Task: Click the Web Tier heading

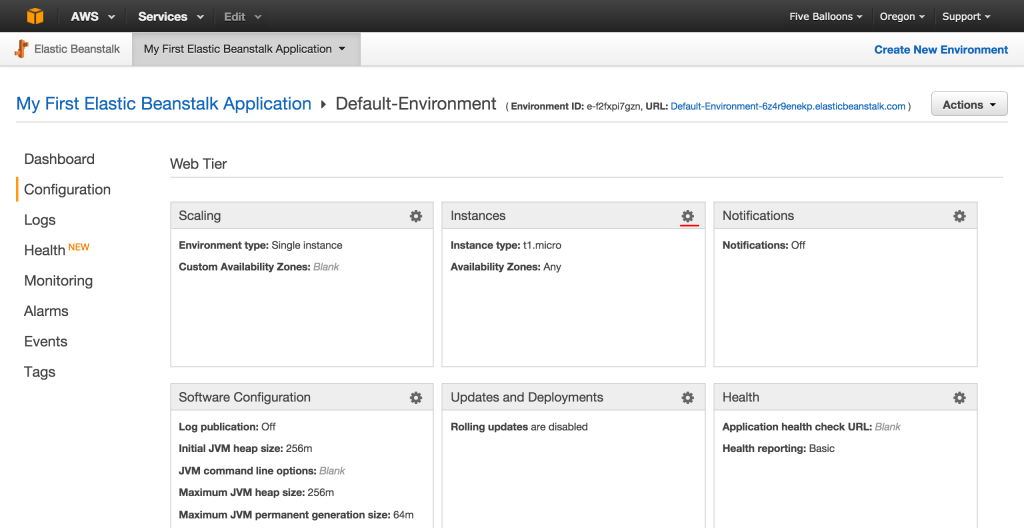Action: click(x=199, y=164)
